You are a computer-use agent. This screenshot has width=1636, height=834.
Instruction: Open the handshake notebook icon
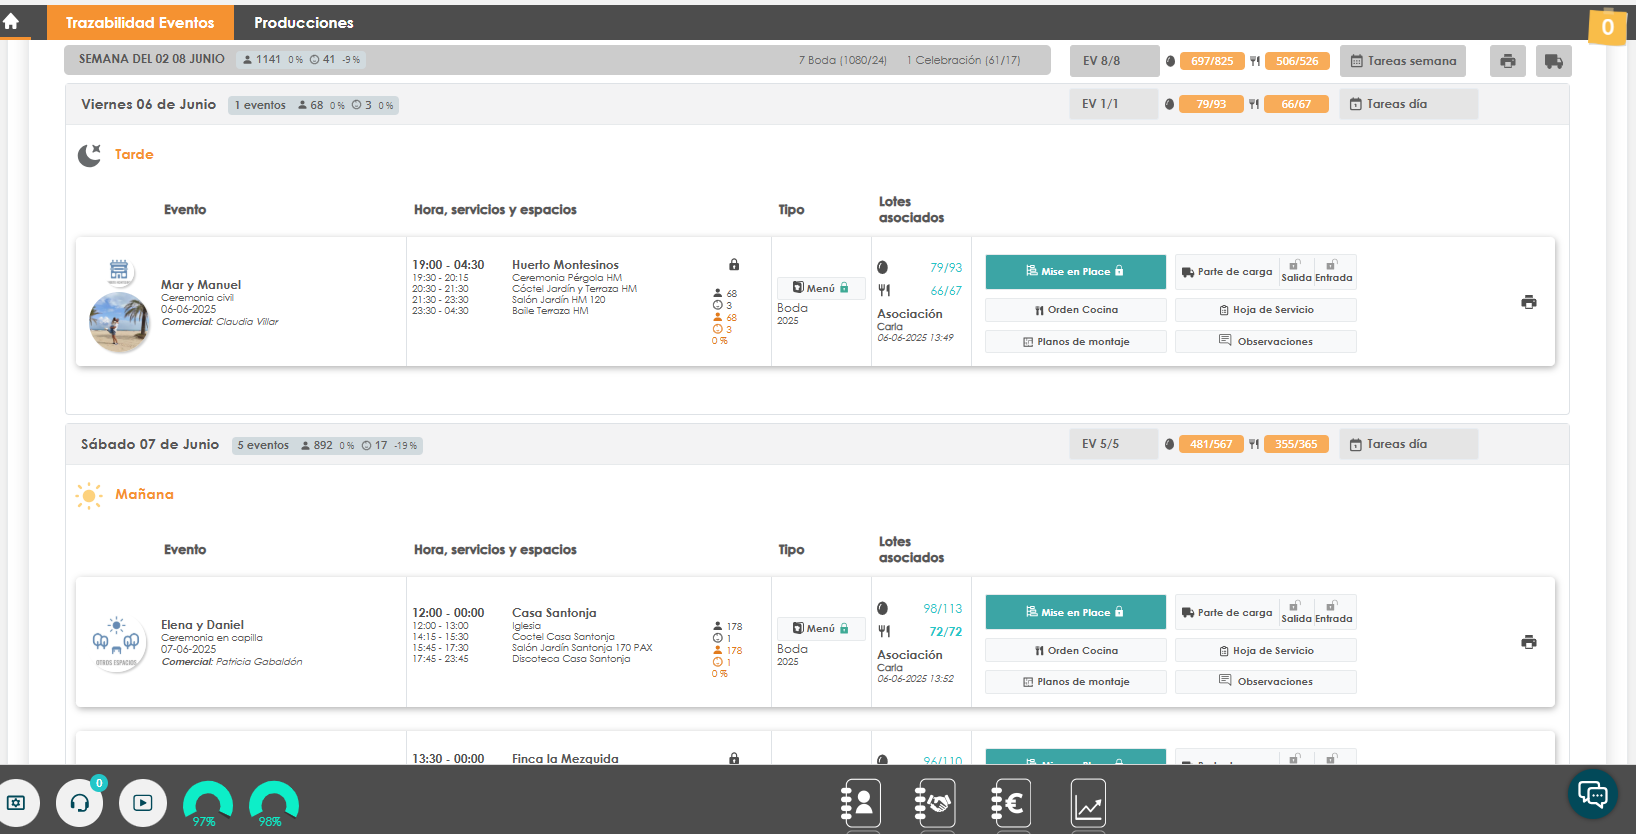click(935, 803)
